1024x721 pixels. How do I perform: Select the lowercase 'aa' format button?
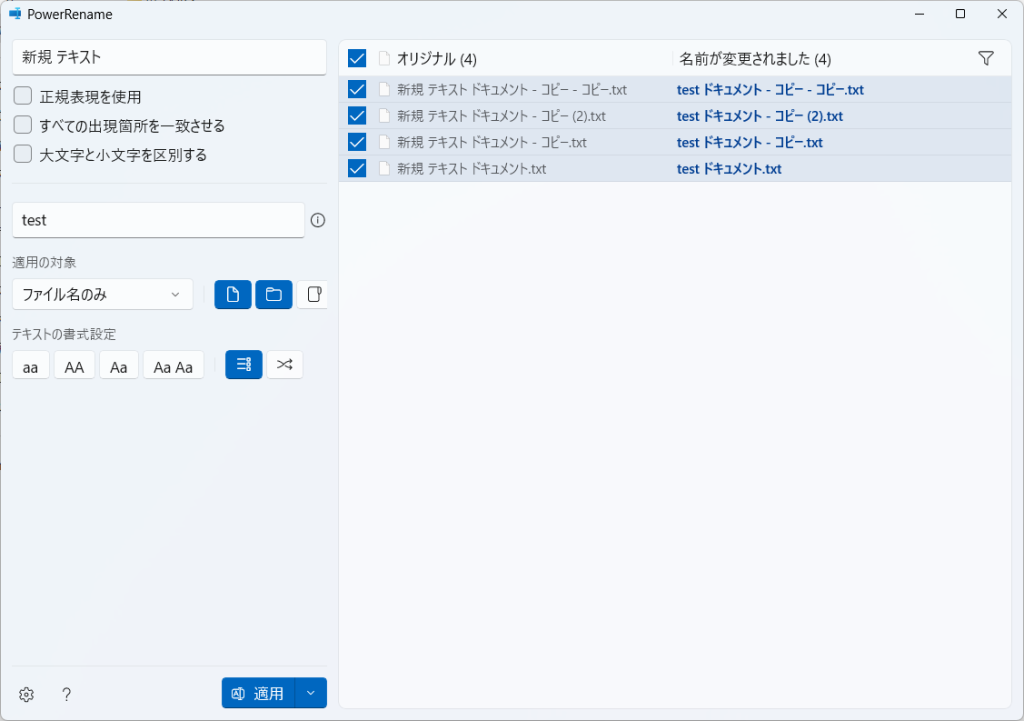click(x=31, y=366)
